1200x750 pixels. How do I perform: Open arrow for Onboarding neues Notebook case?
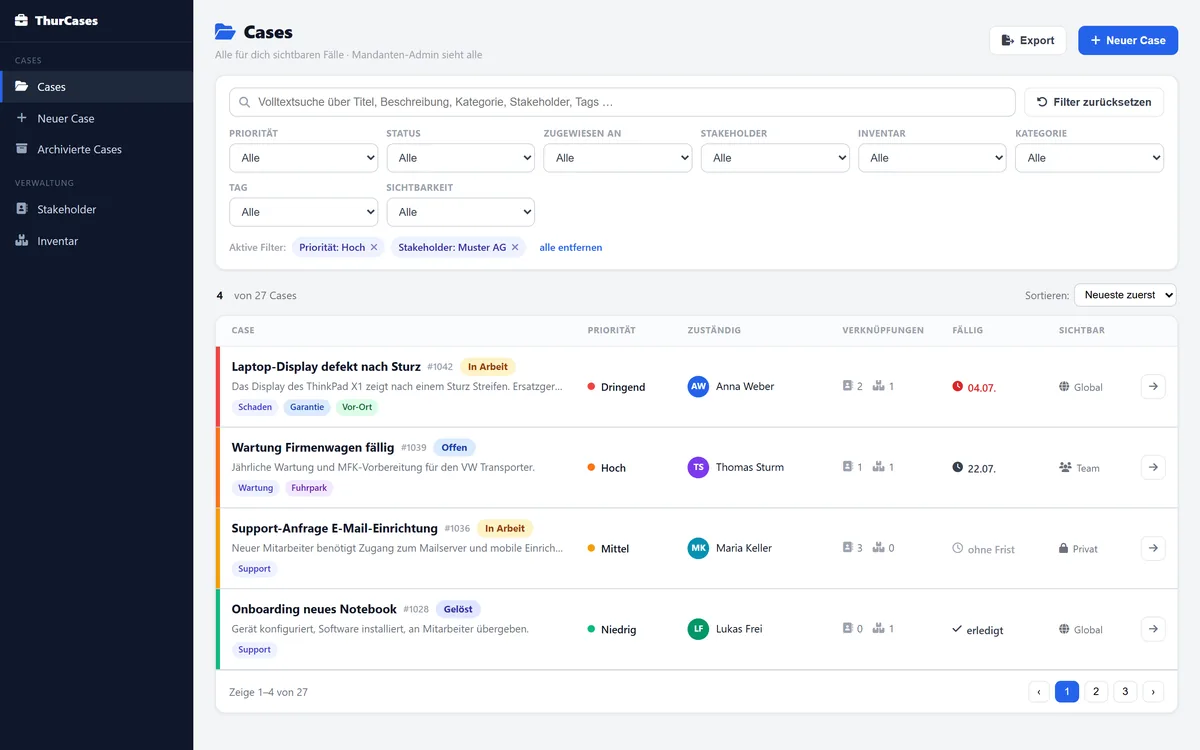(x=1153, y=629)
